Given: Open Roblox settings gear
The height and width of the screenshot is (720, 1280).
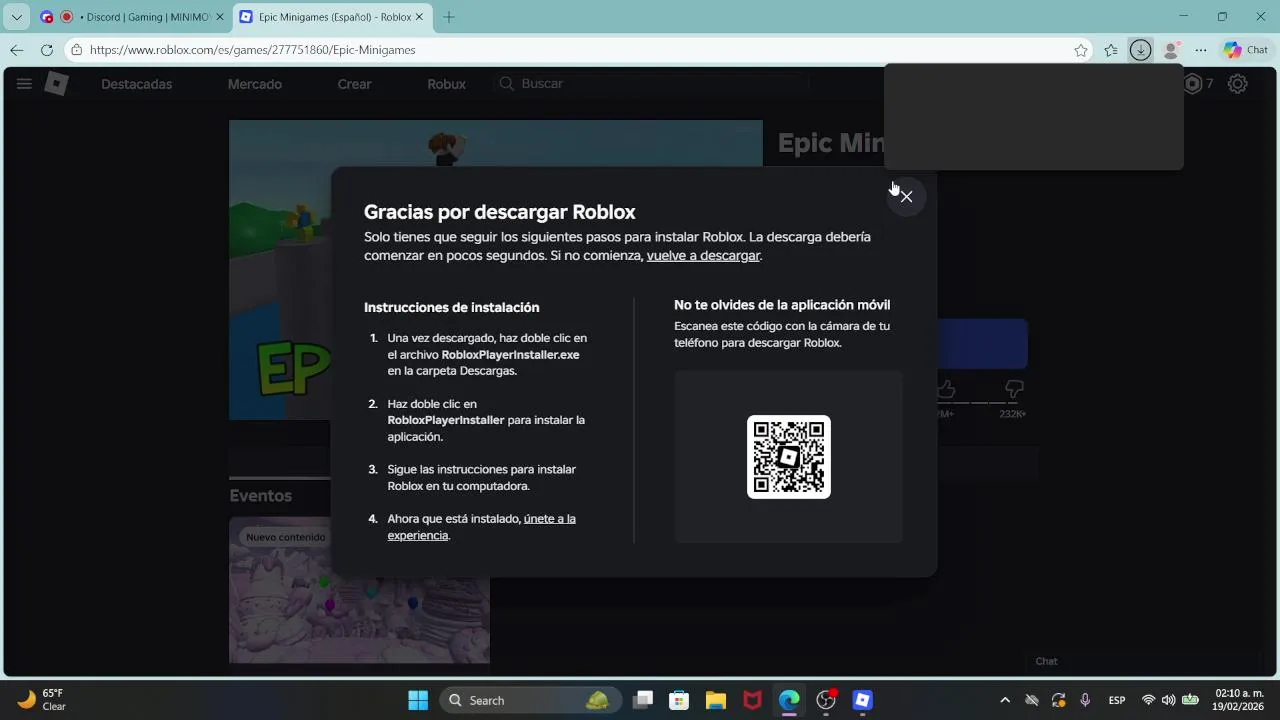Looking at the screenshot, I should 1238,84.
